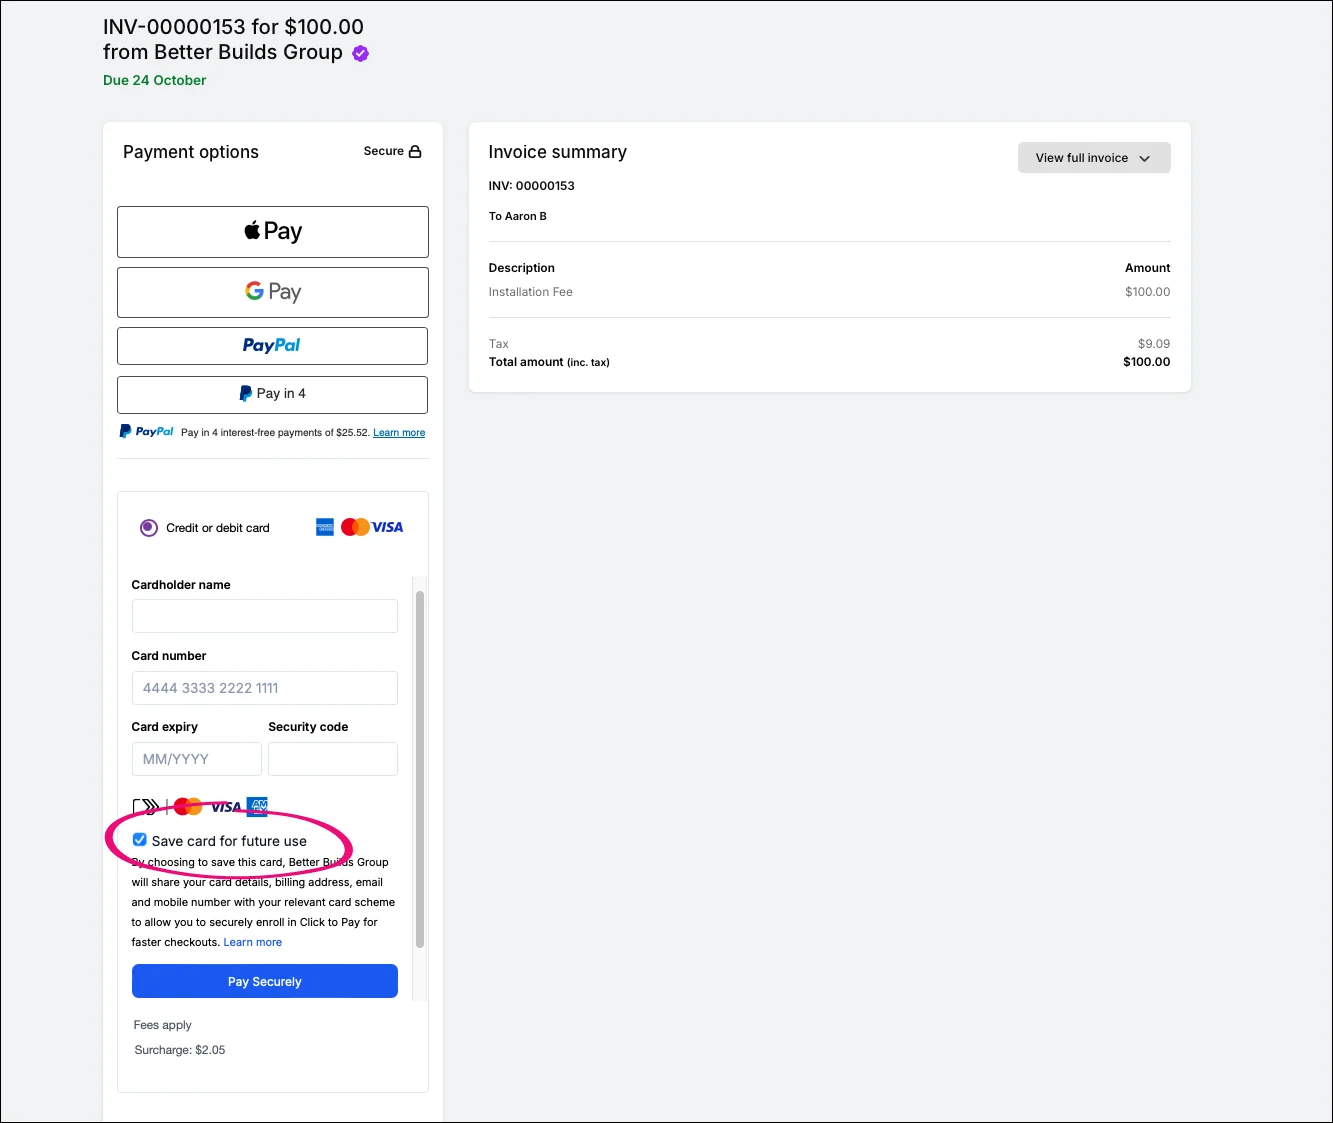Click the Amex icon below the security code
This screenshot has height=1123, width=1333.
[257, 806]
